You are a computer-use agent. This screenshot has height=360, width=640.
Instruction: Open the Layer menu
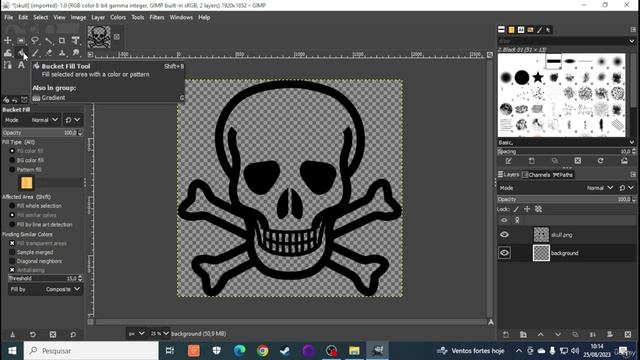click(98, 18)
